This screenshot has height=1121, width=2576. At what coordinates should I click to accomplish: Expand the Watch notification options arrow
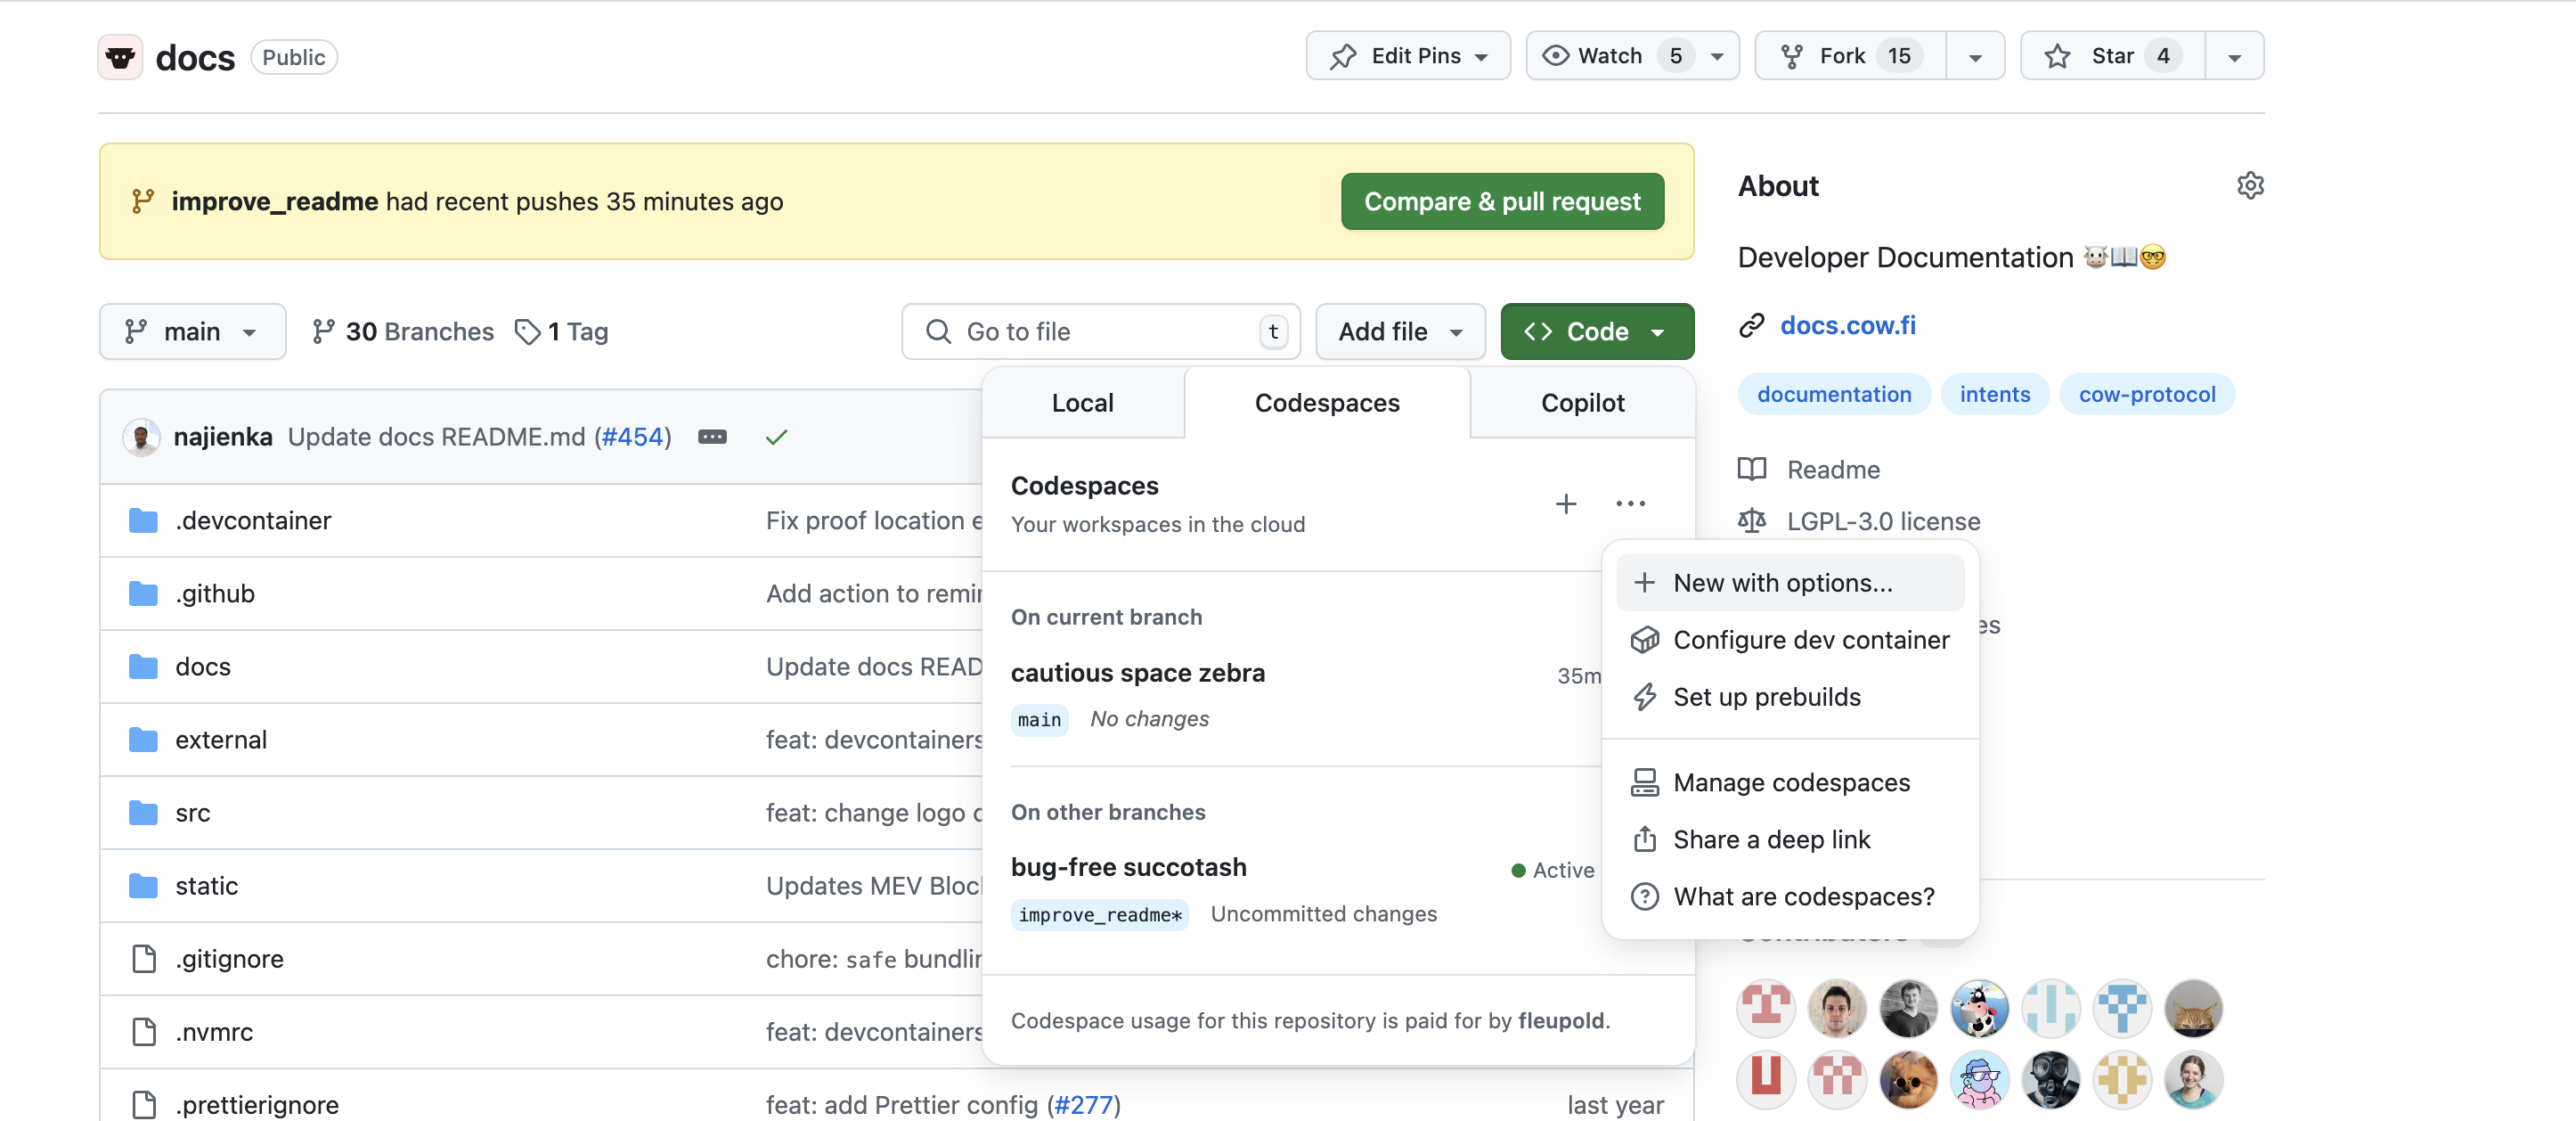[x=1718, y=56]
